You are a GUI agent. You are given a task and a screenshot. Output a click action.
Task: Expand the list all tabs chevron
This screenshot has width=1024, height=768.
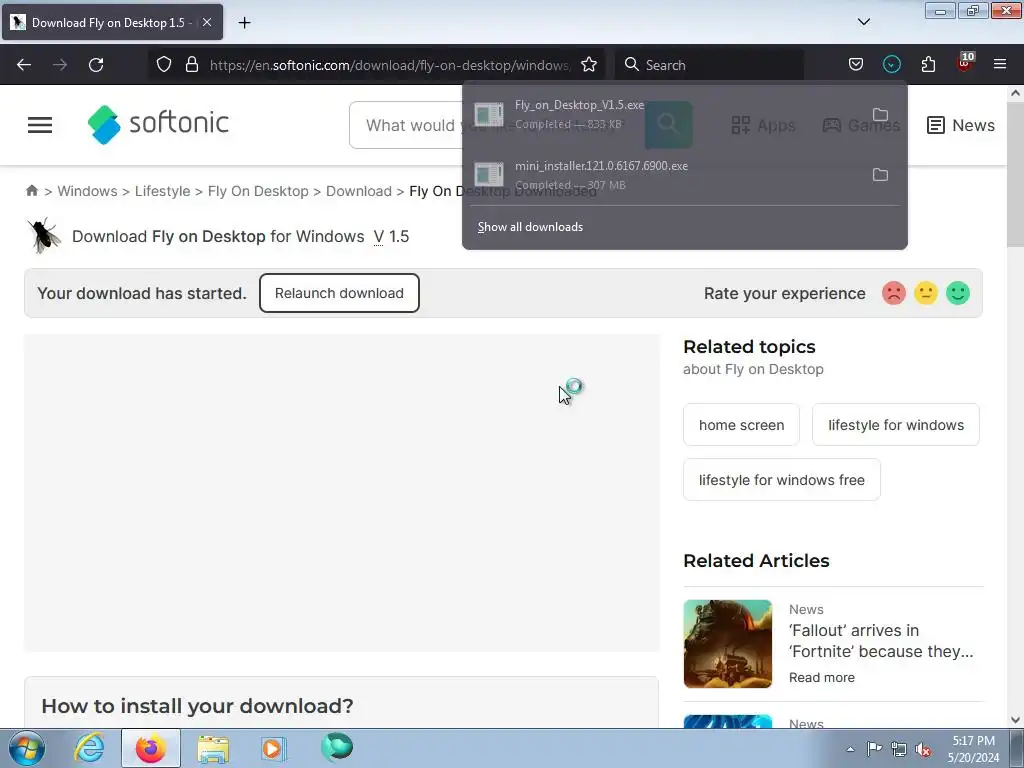click(863, 22)
